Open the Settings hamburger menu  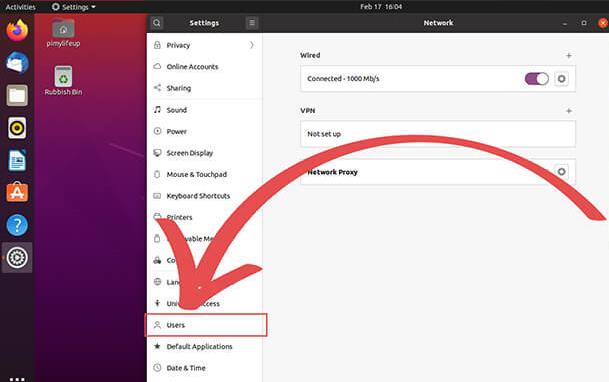pos(252,23)
